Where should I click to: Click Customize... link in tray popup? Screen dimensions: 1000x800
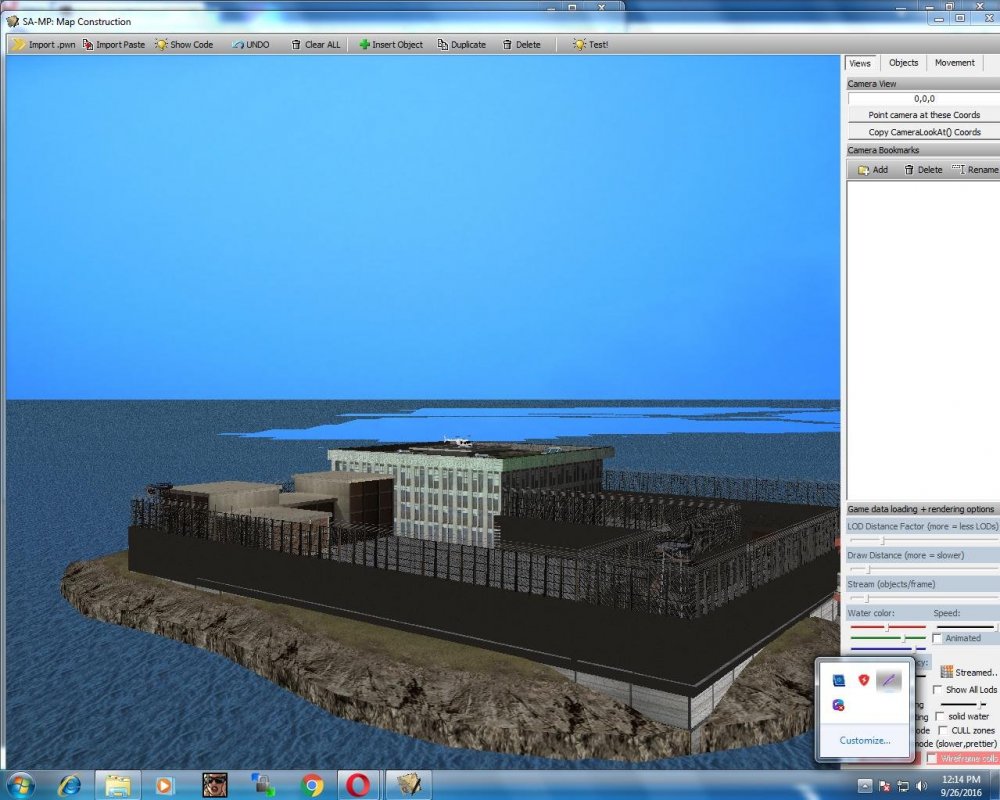[x=864, y=741]
